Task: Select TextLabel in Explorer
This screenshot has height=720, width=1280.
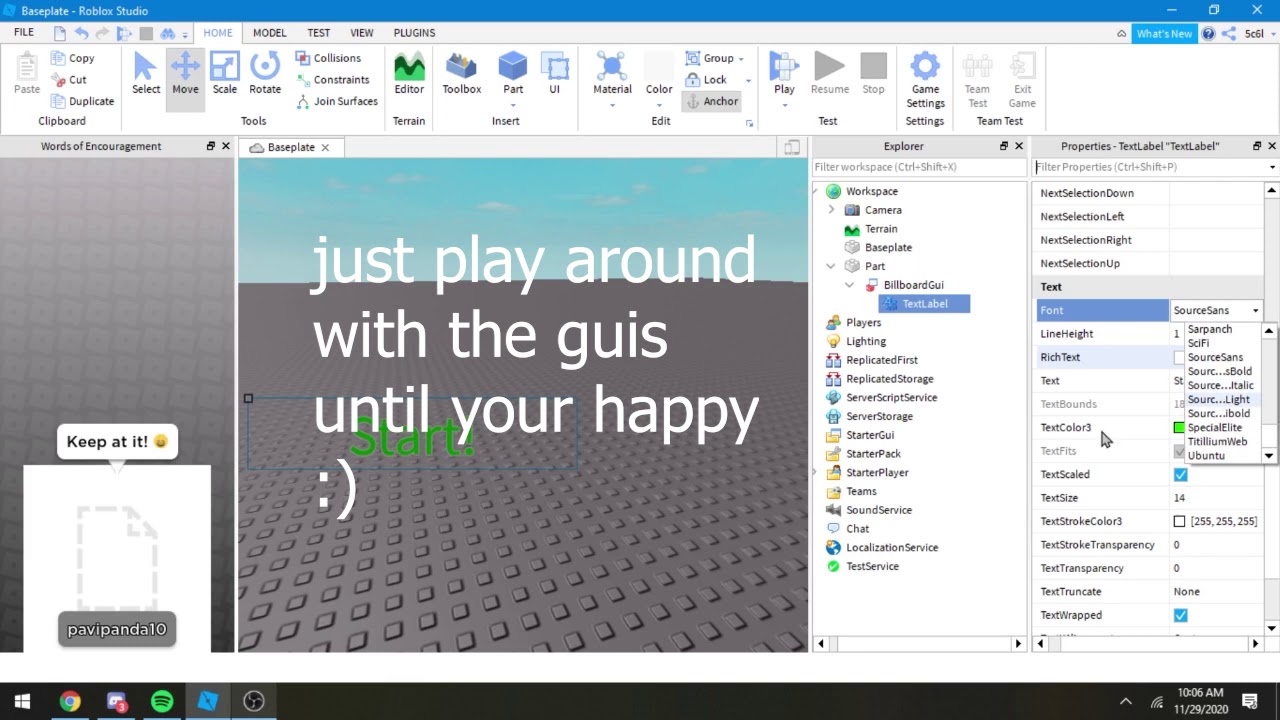Action: (924, 304)
